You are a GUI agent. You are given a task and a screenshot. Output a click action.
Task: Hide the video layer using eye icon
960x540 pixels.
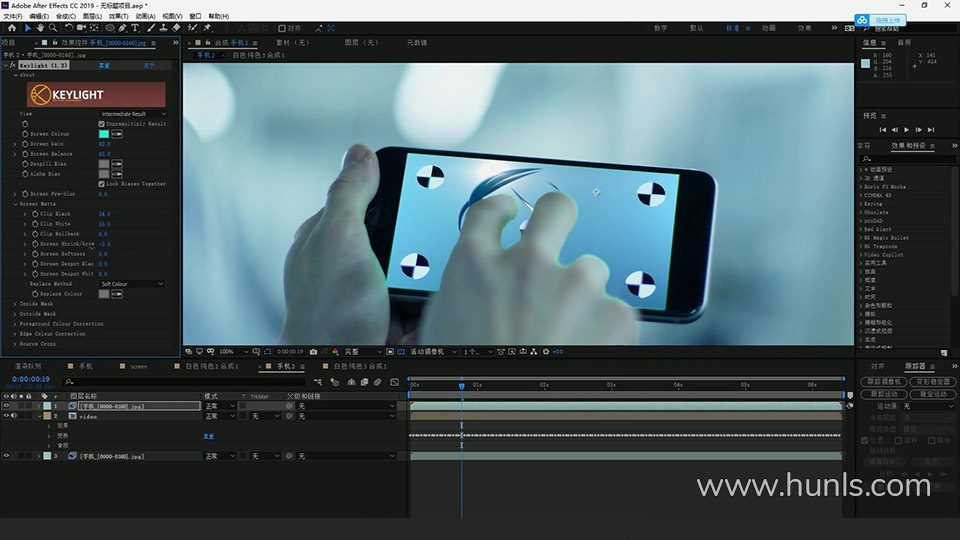coord(6,416)
